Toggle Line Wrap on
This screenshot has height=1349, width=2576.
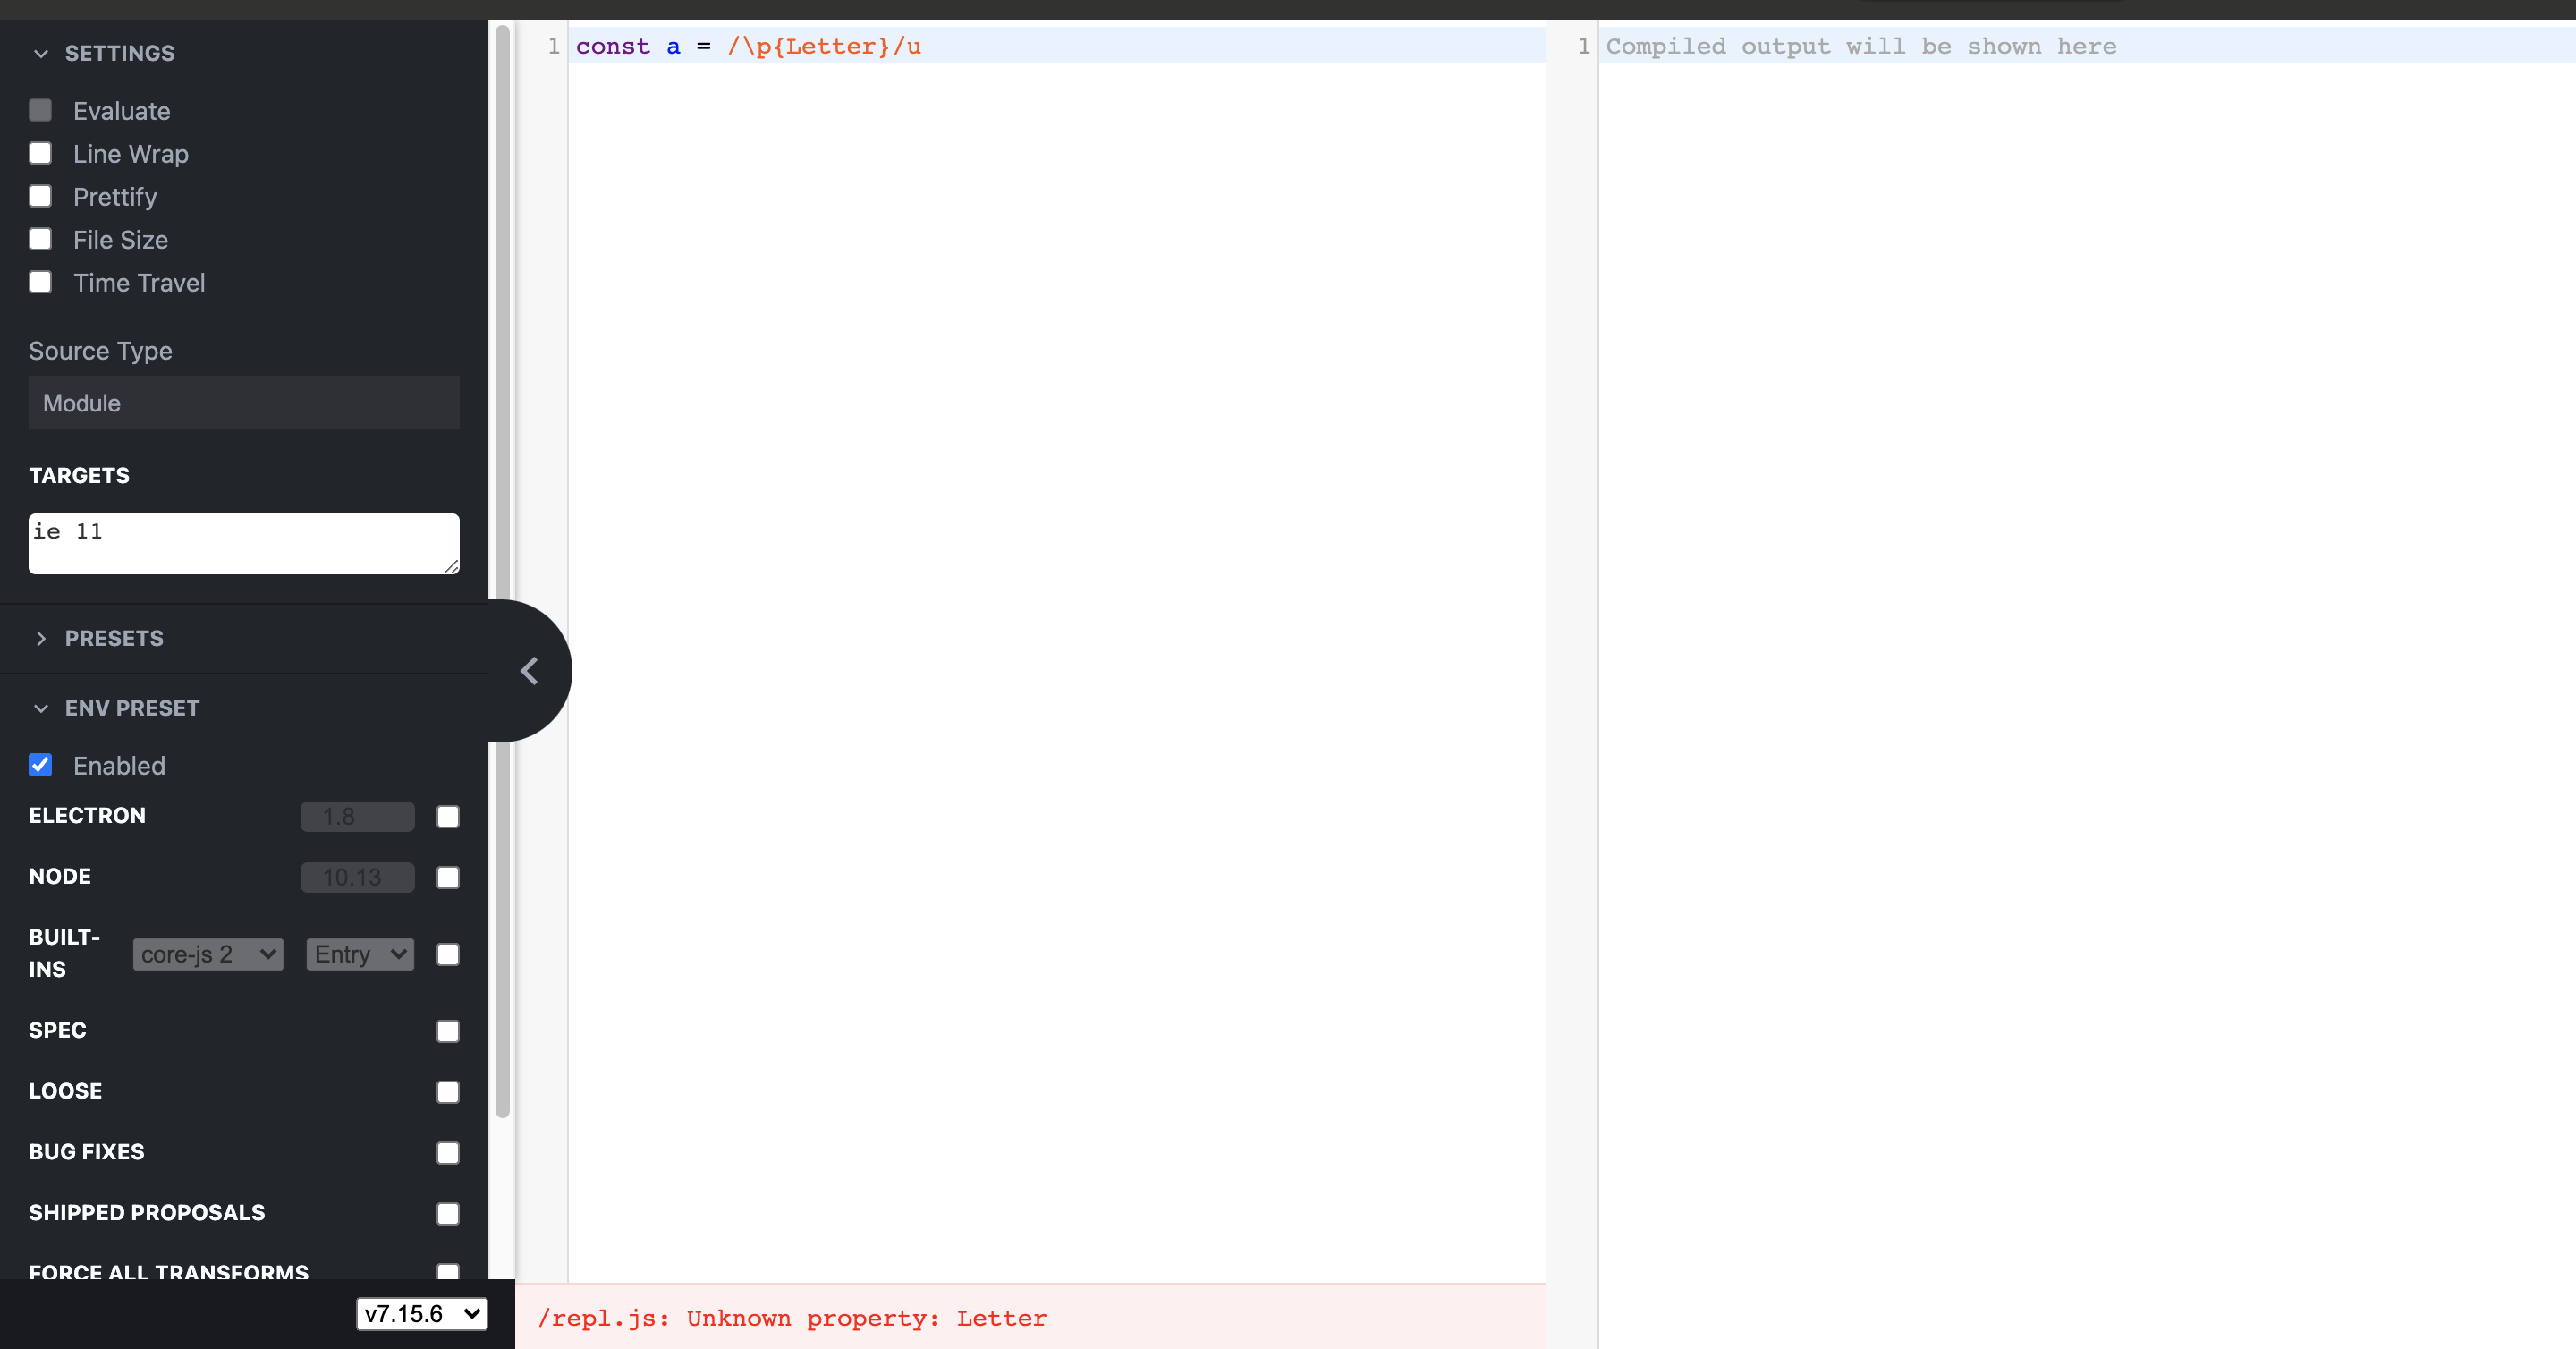click(x=40, y=153)
